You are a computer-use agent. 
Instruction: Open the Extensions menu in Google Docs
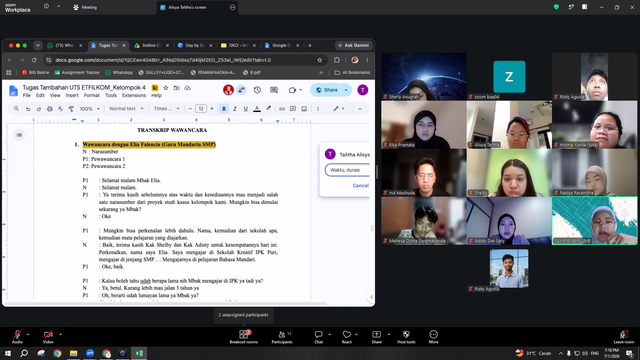[x=134, y=95]
